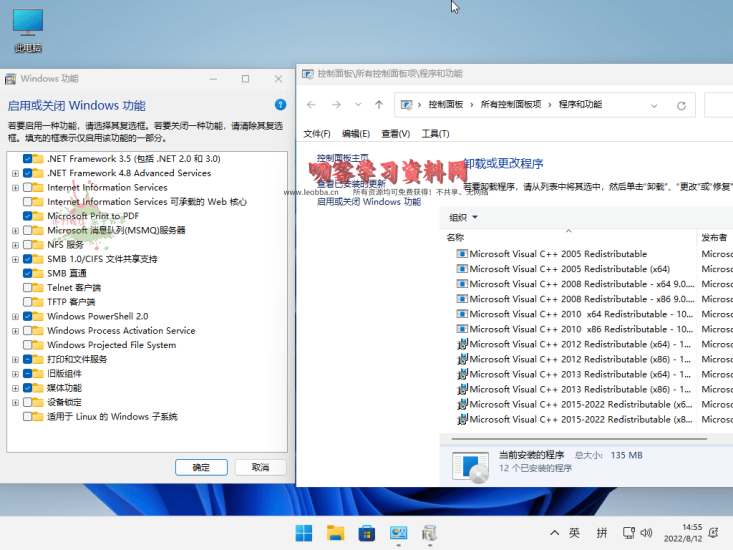Select Visual C++ 2015-2022 Redistributable (x6... icon
733x550 pixels.
(462, 405)
